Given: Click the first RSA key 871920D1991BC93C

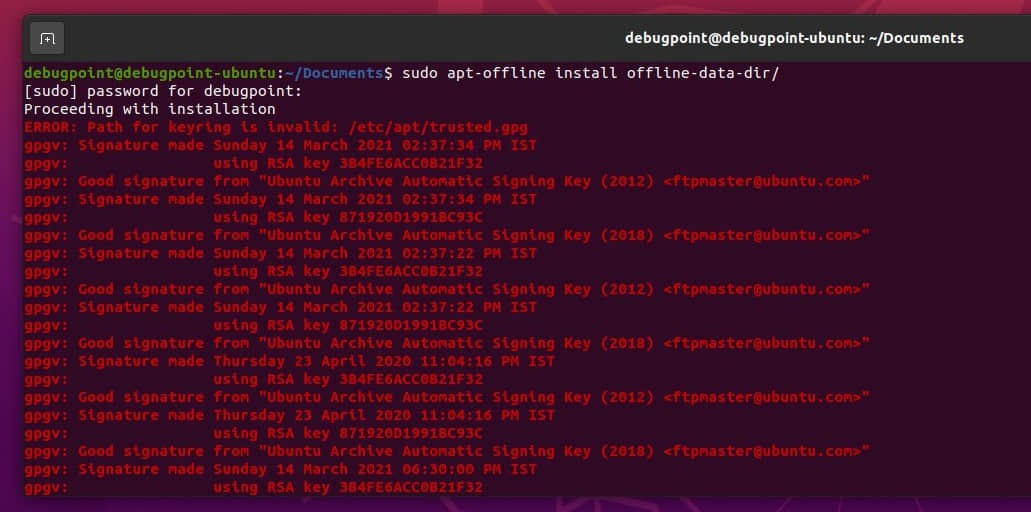Looking at the screenshot, I should 348,217.
